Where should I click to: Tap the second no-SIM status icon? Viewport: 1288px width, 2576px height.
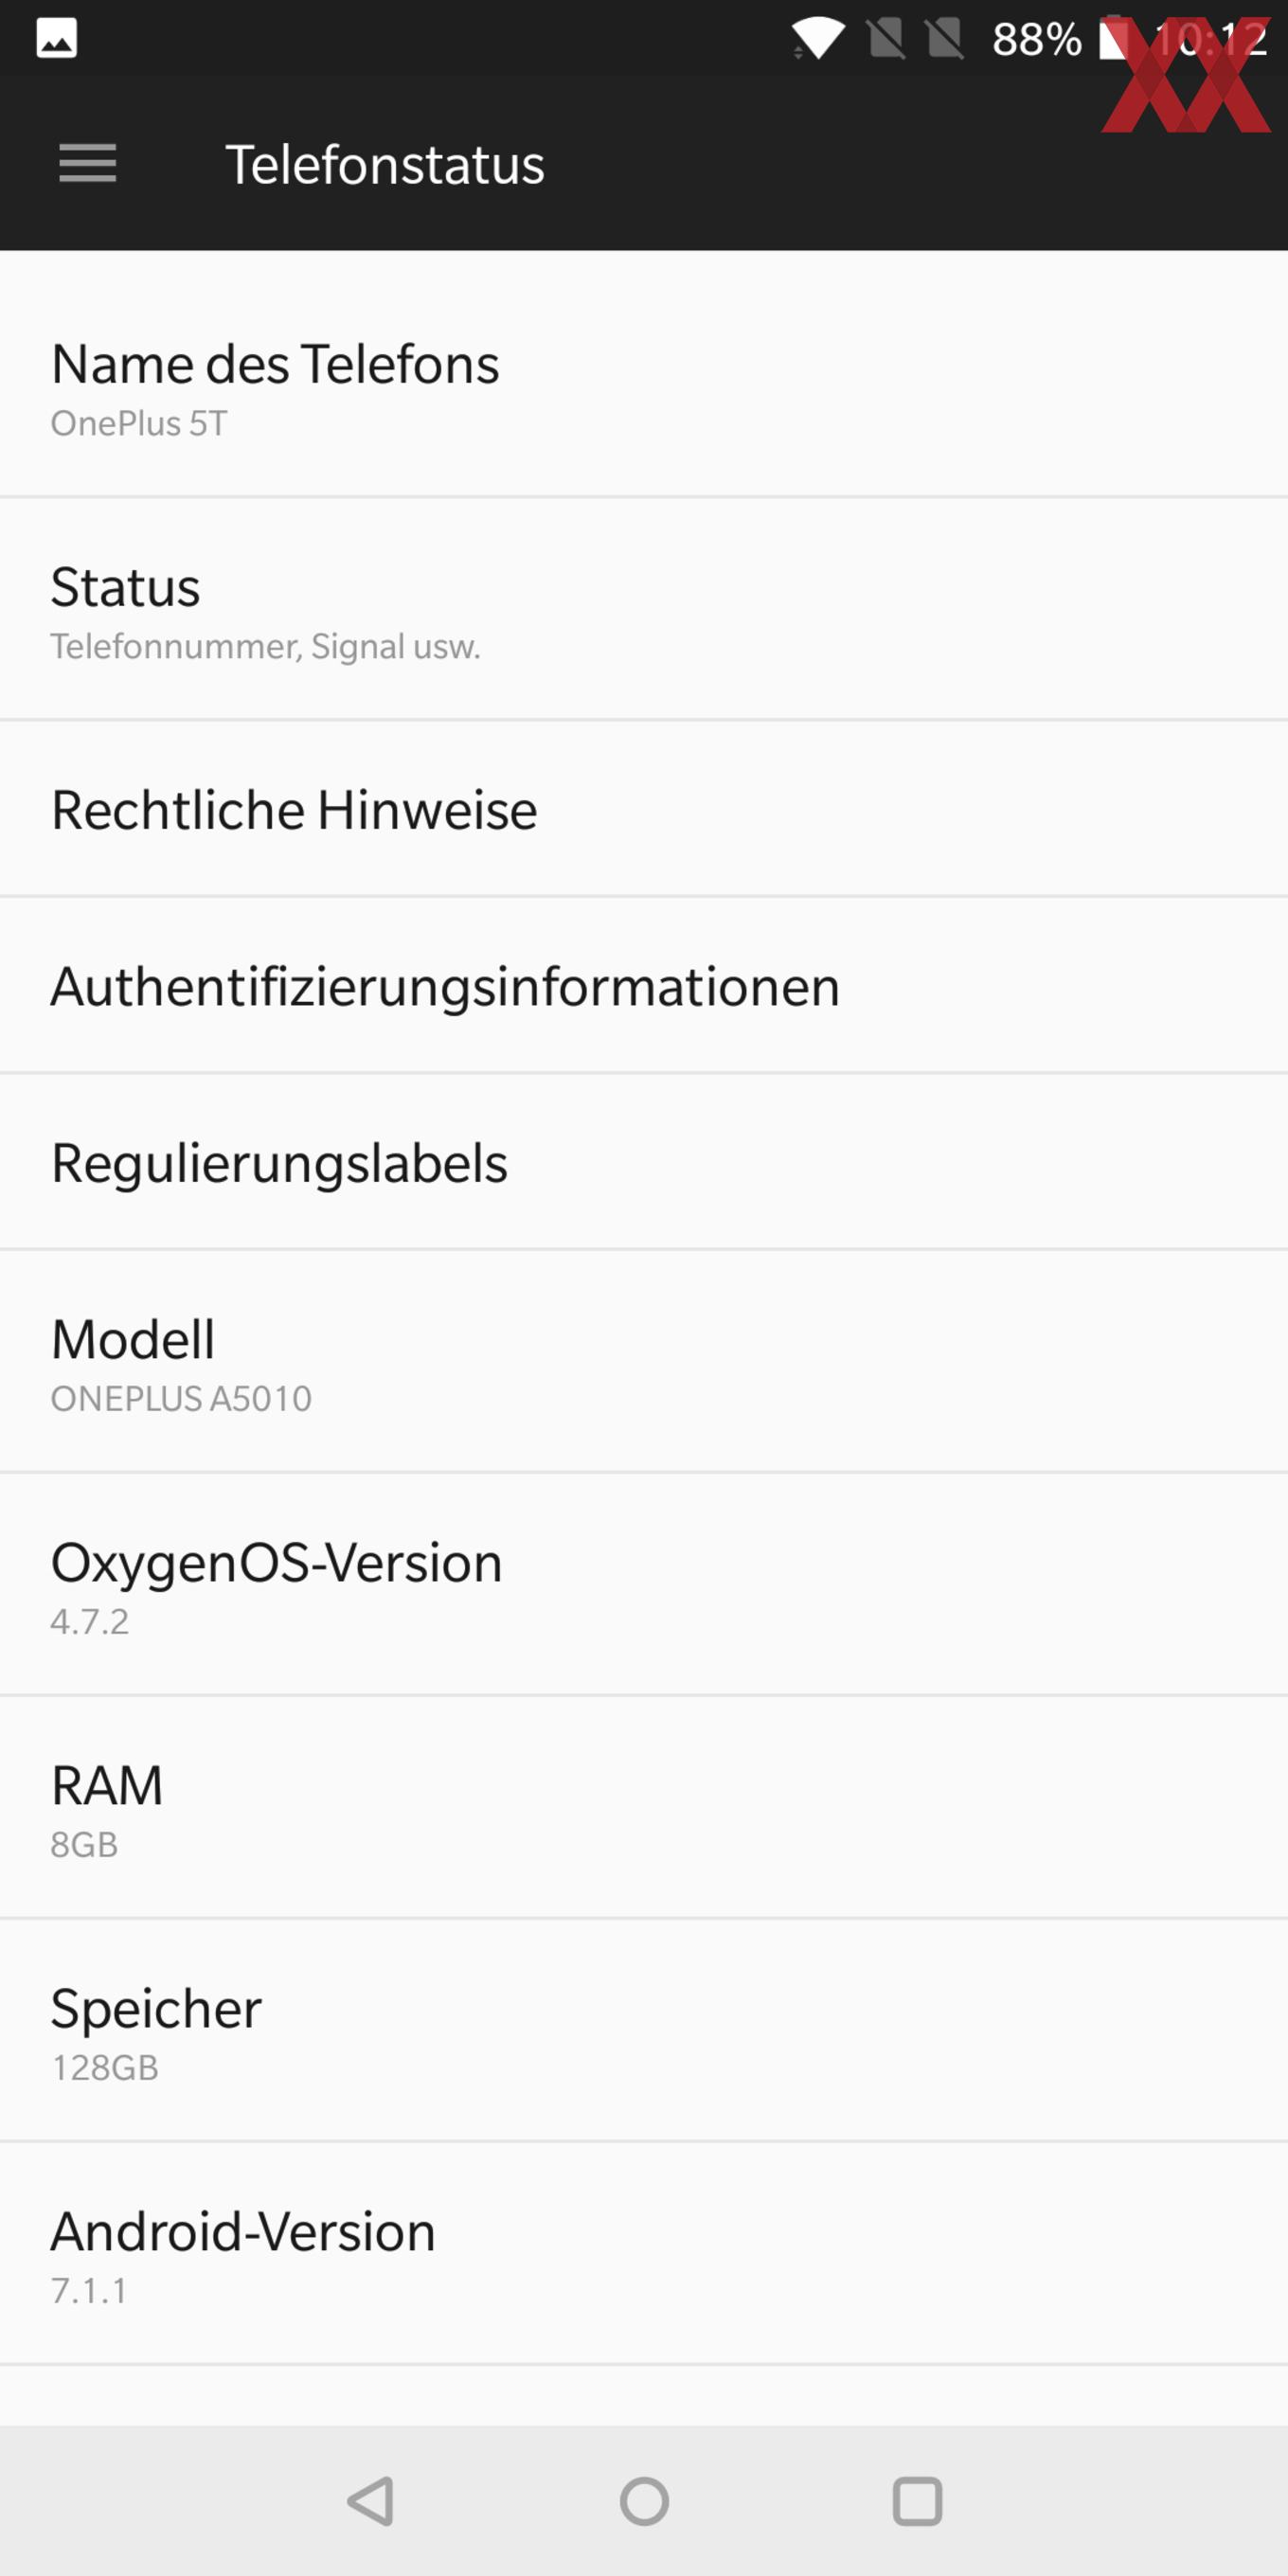pyautogui.click(x=945, y=39)
